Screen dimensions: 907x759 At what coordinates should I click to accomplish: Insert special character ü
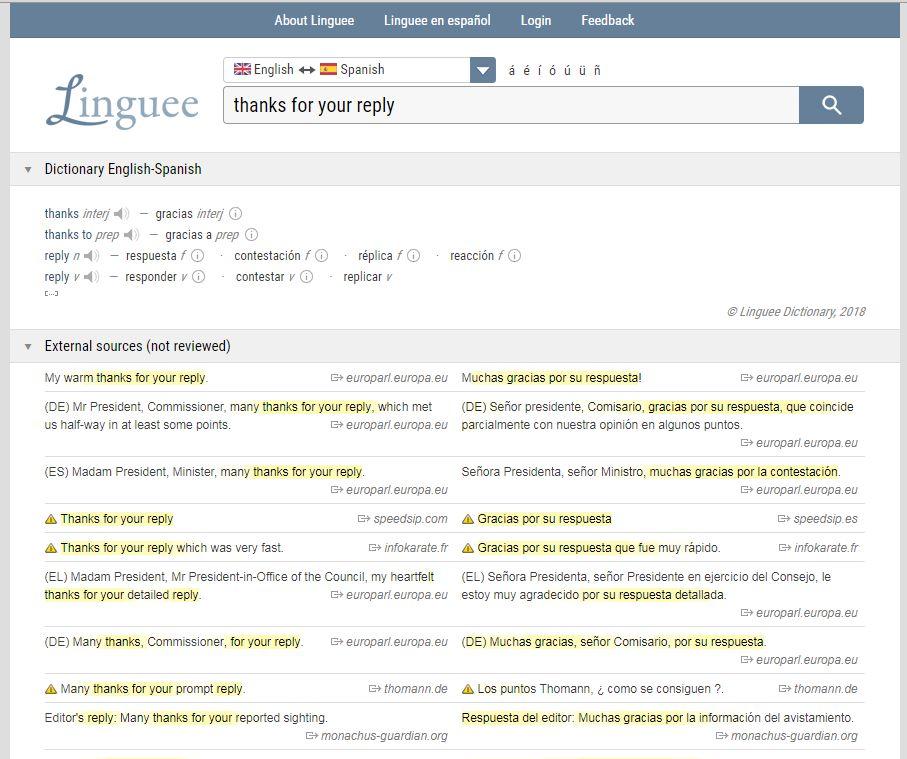(x=582, y=71)
